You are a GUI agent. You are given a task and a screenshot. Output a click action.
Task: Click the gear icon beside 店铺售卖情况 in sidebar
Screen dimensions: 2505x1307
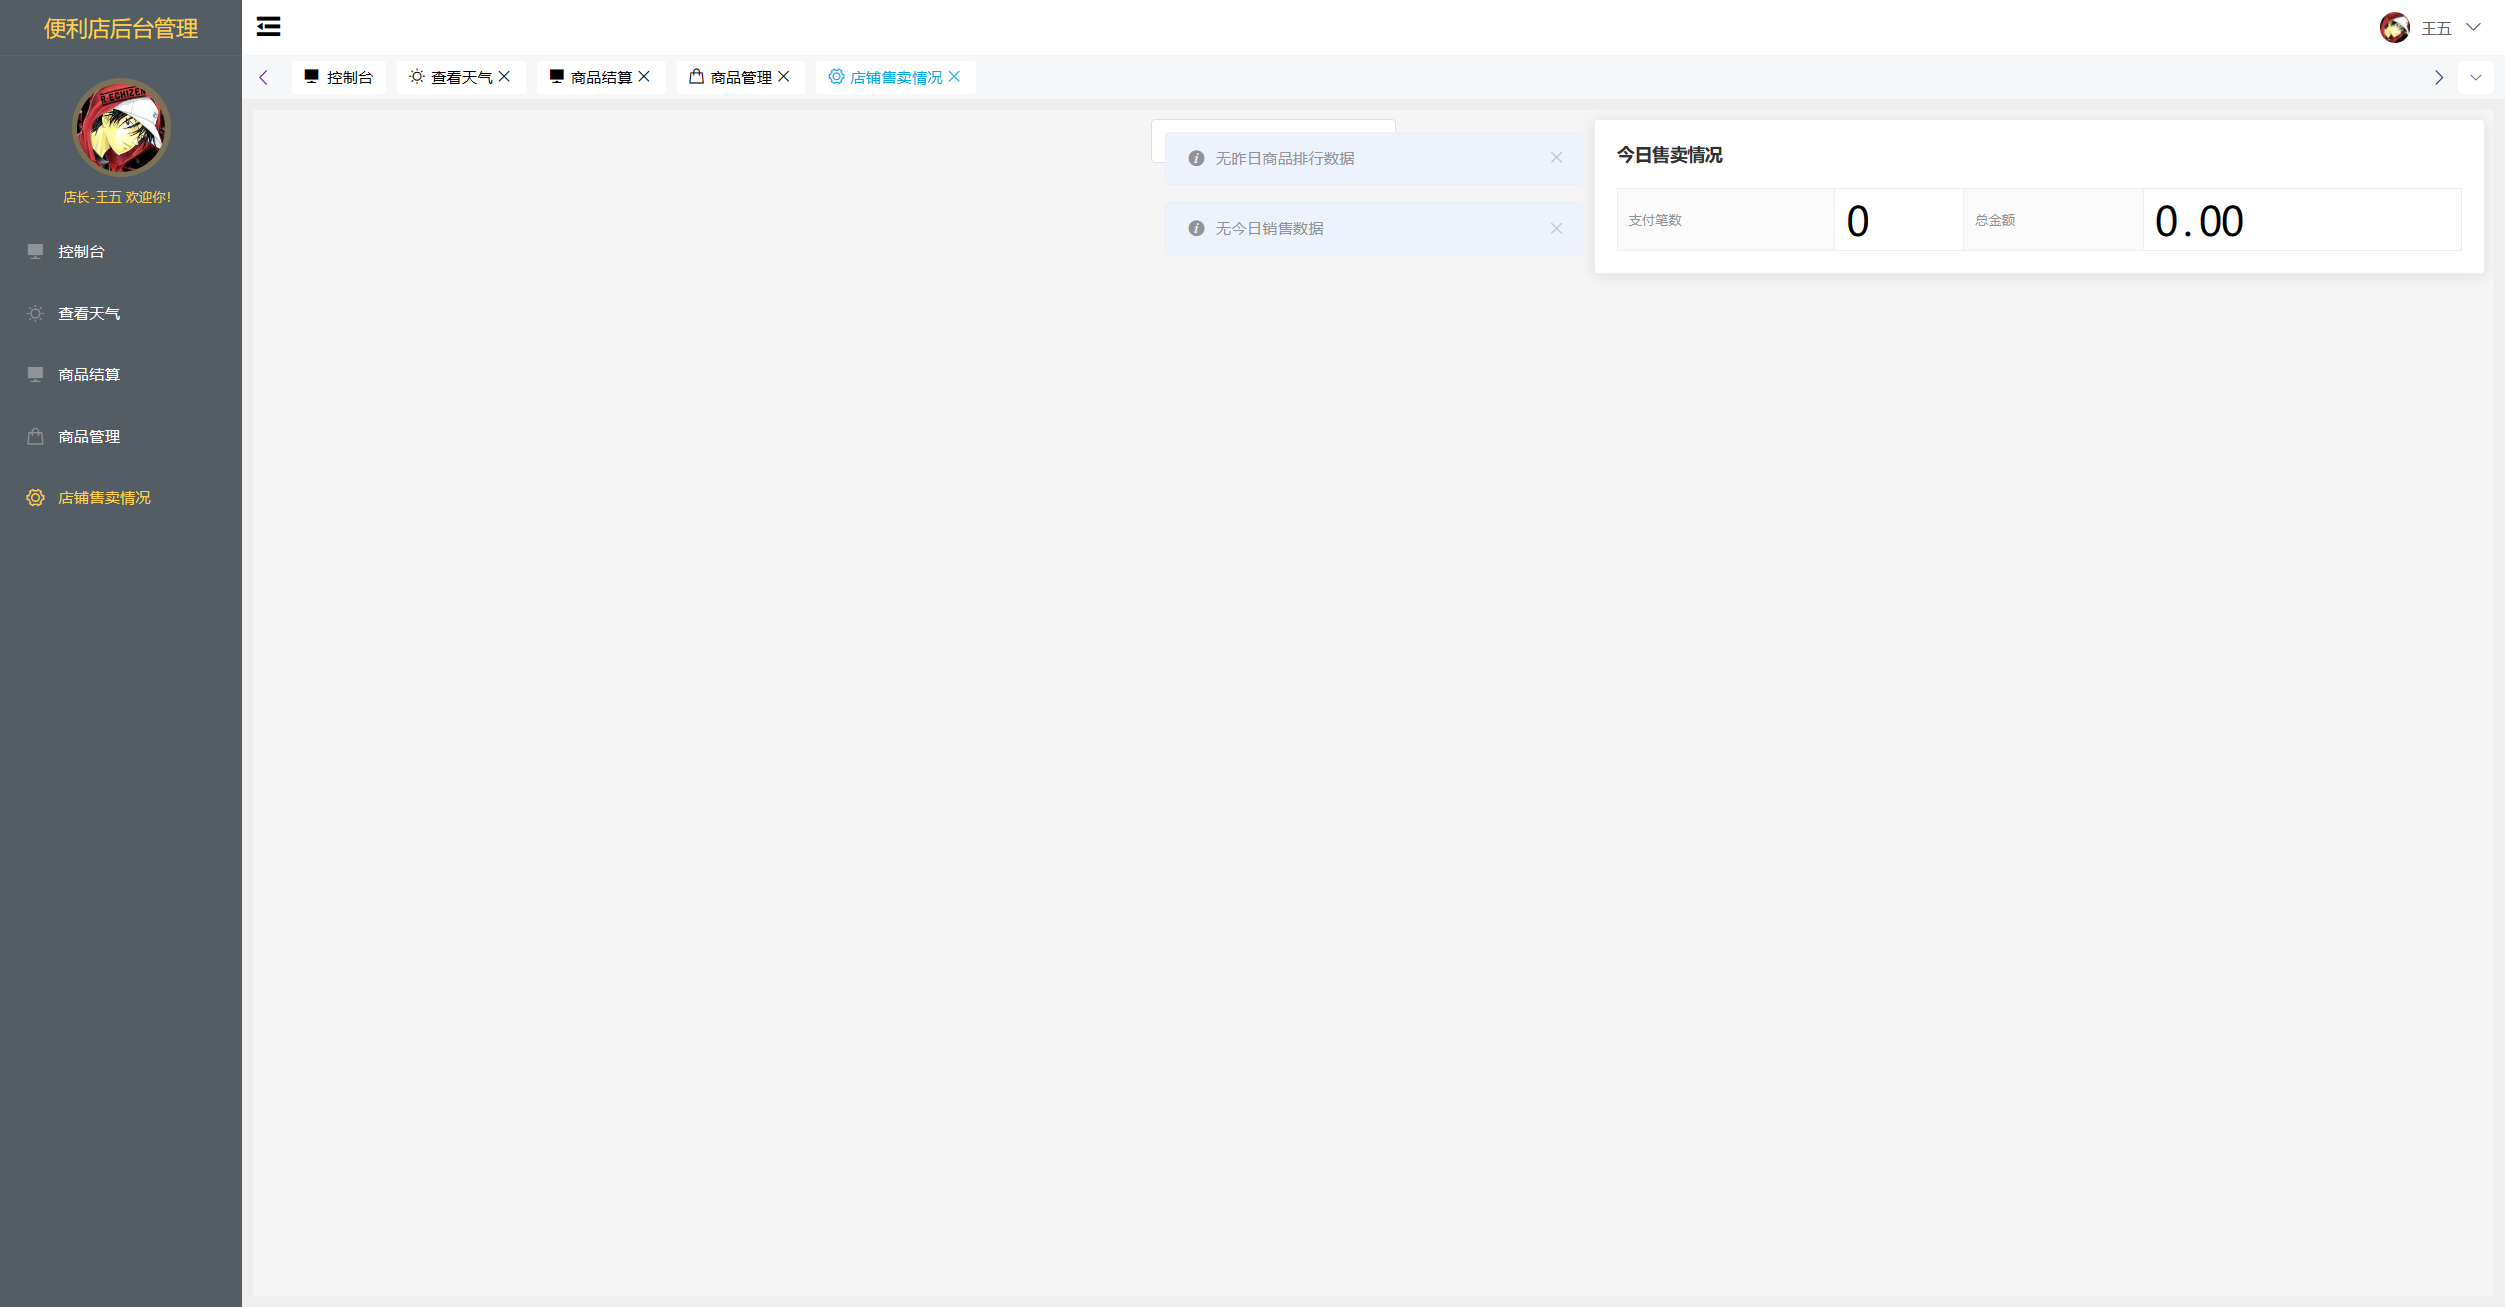tap(35, 498)
